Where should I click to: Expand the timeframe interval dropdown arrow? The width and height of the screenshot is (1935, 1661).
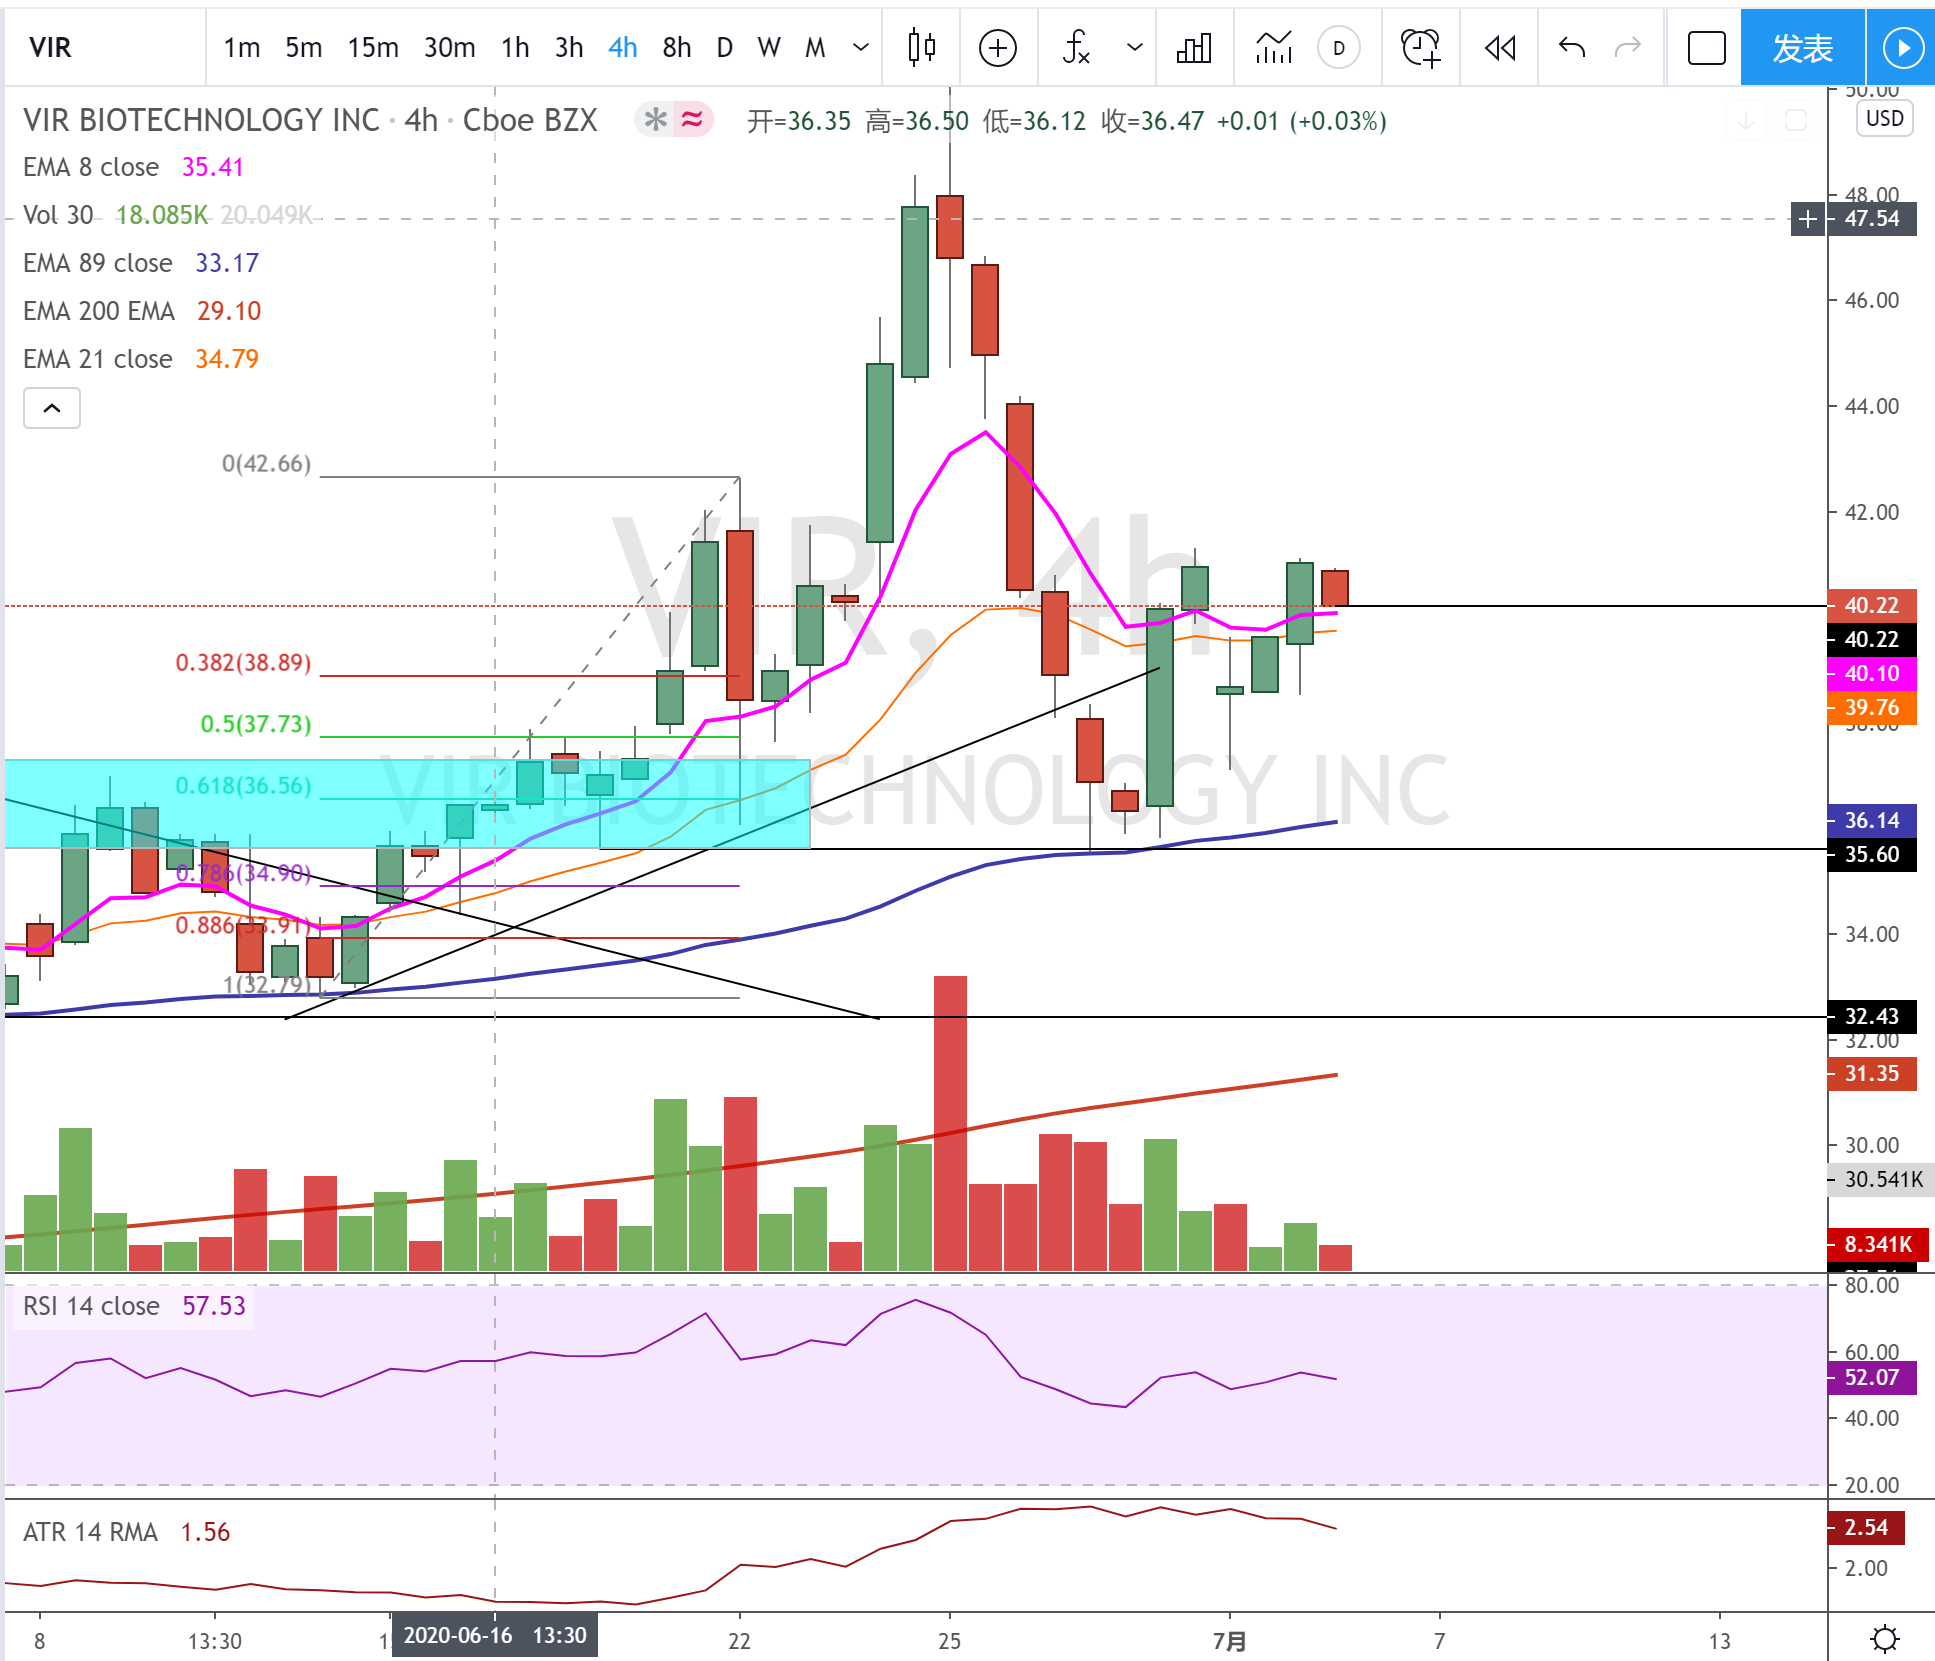860,47
